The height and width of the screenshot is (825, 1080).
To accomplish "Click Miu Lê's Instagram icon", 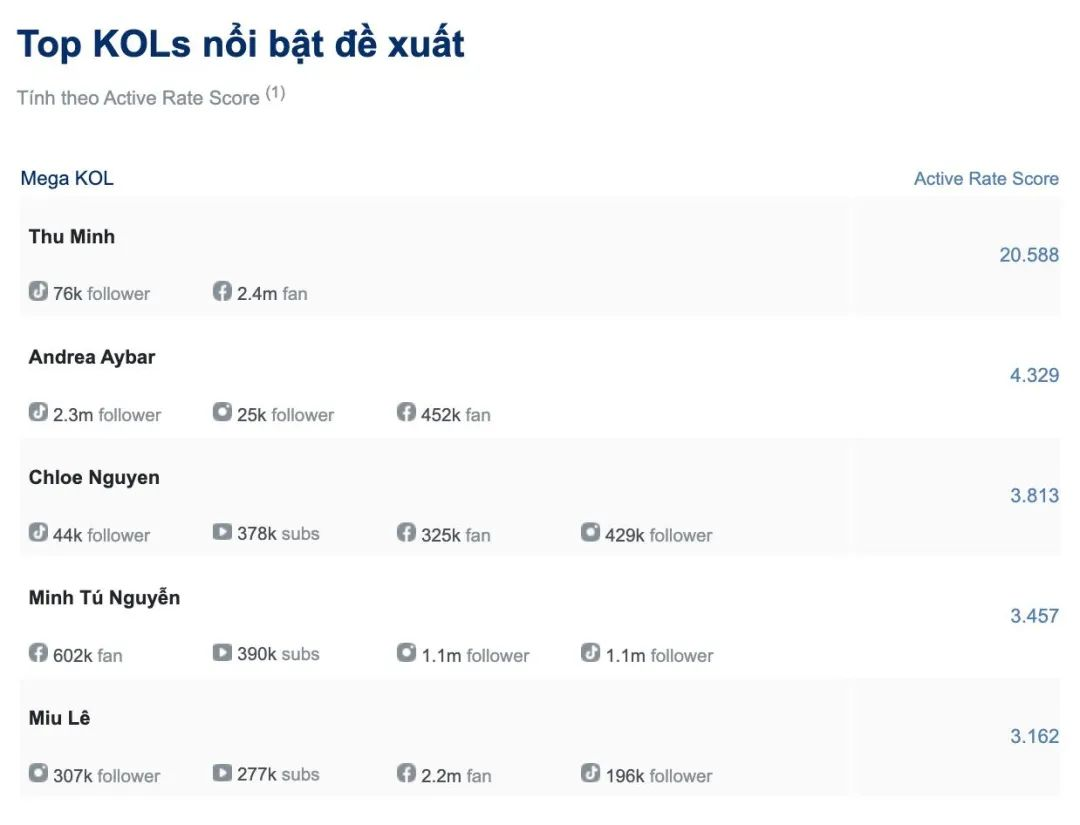I will 38,773.
